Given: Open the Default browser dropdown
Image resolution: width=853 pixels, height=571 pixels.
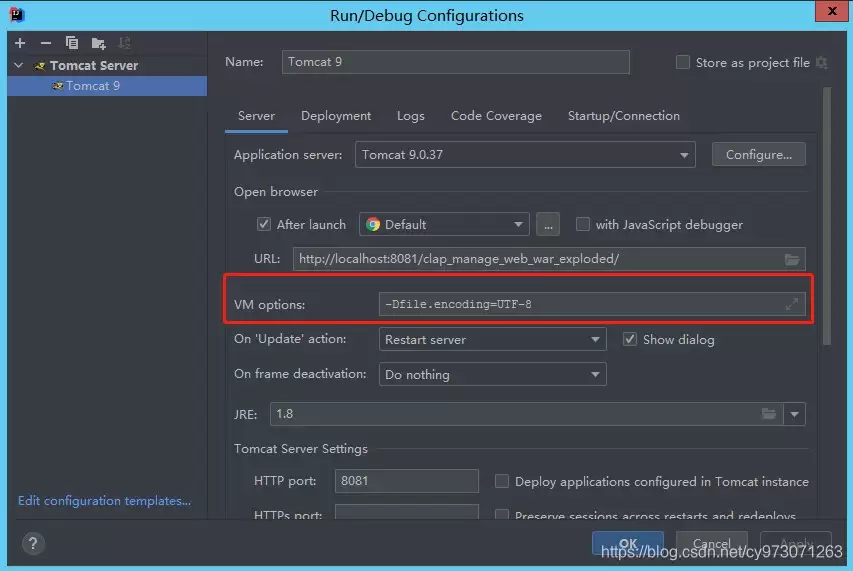Looking at the screenshot, I should point(444,224).
